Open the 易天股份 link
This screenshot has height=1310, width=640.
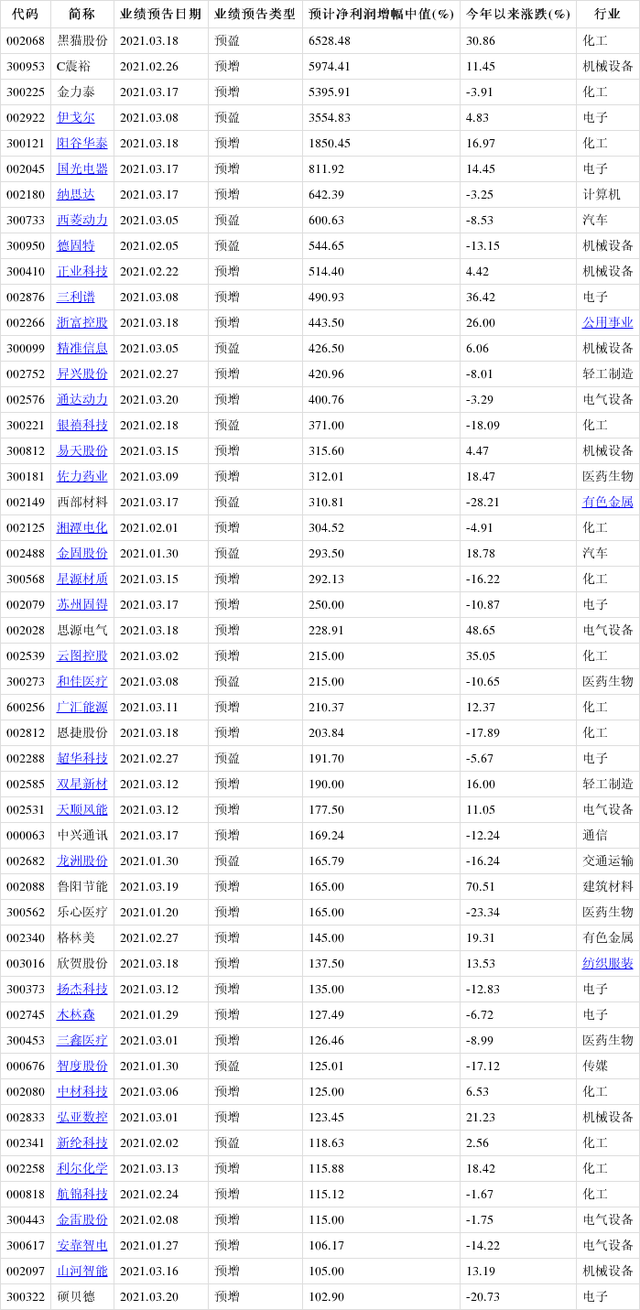[x=82, y=451]
